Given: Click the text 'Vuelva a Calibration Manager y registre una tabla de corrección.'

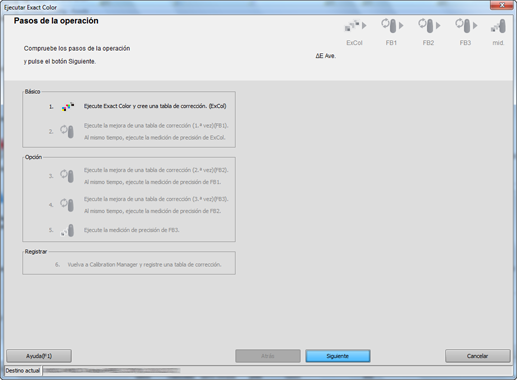Looking at the screenshot, I should 144,264.
